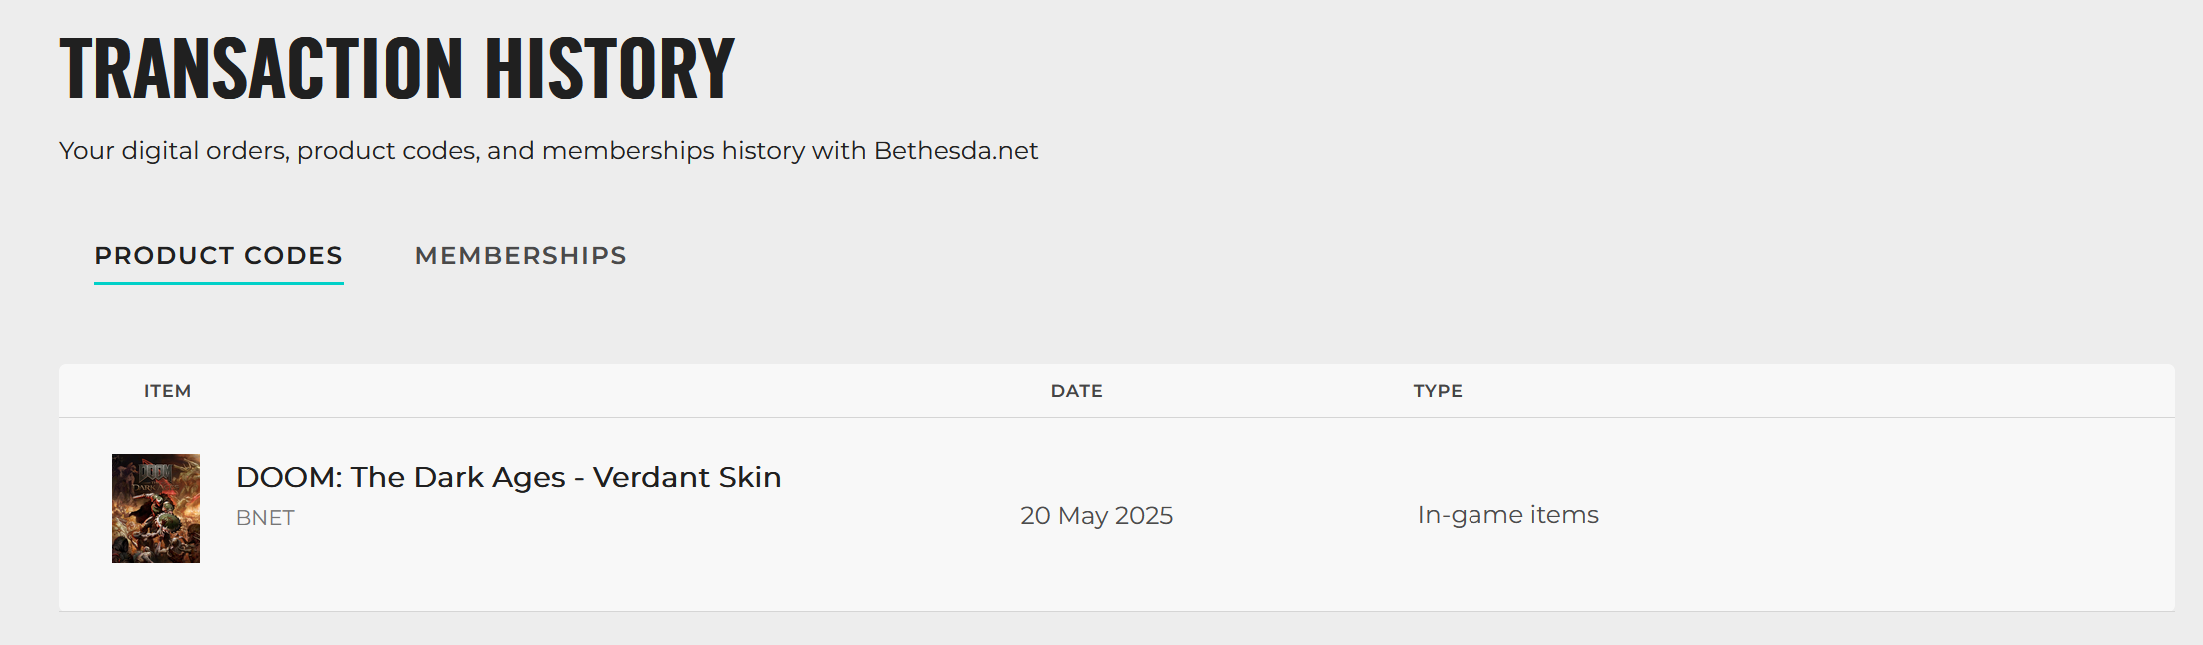Select the Product Codes tab
2203x645 pixels.
(x=218, y=256)
